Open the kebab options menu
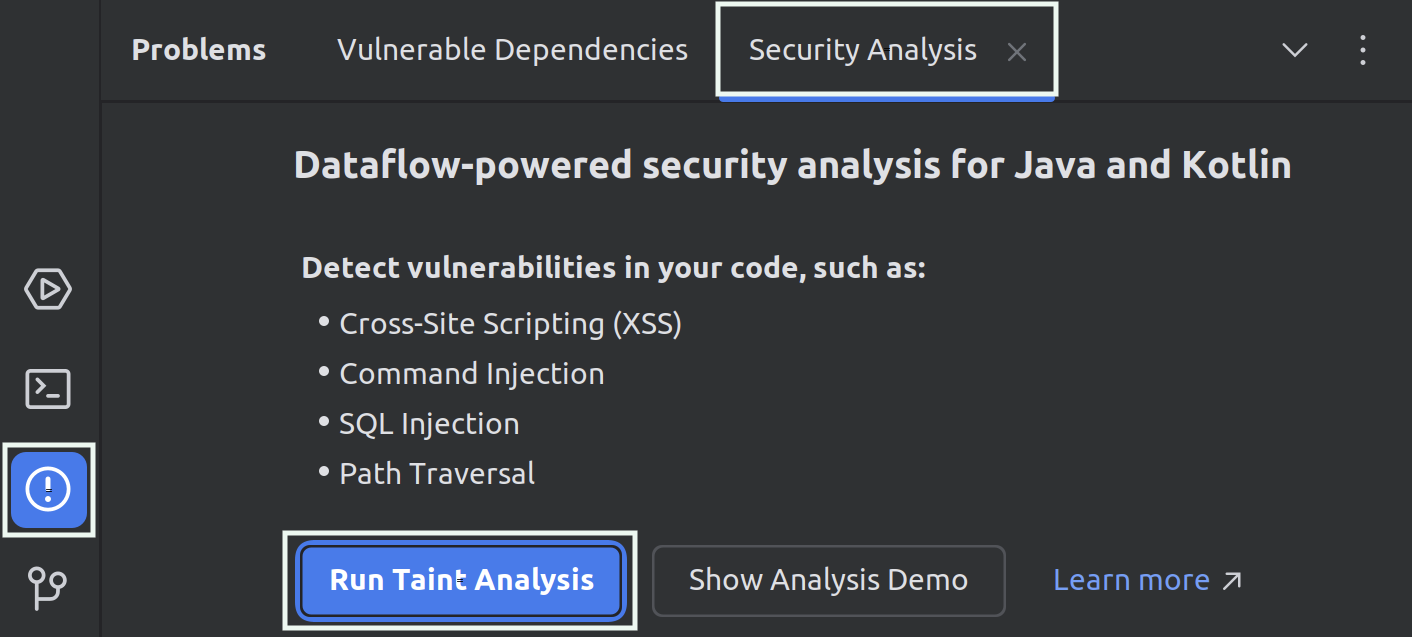1412x637 pixels. click(1363, 49)
